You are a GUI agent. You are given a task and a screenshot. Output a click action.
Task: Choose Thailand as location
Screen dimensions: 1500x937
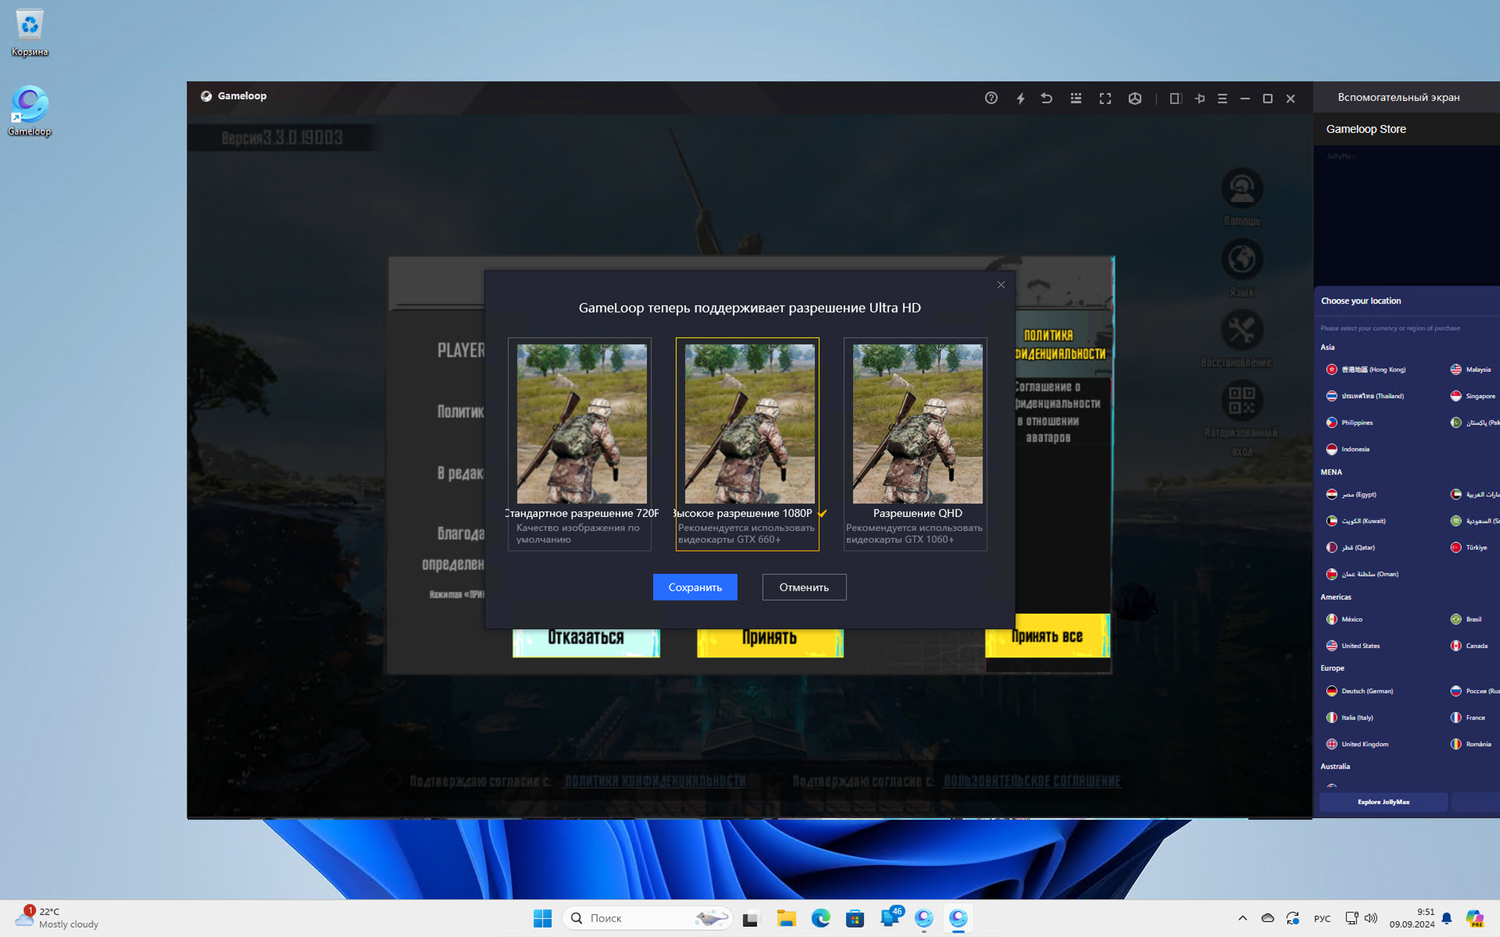click(x=1365, y=396)
